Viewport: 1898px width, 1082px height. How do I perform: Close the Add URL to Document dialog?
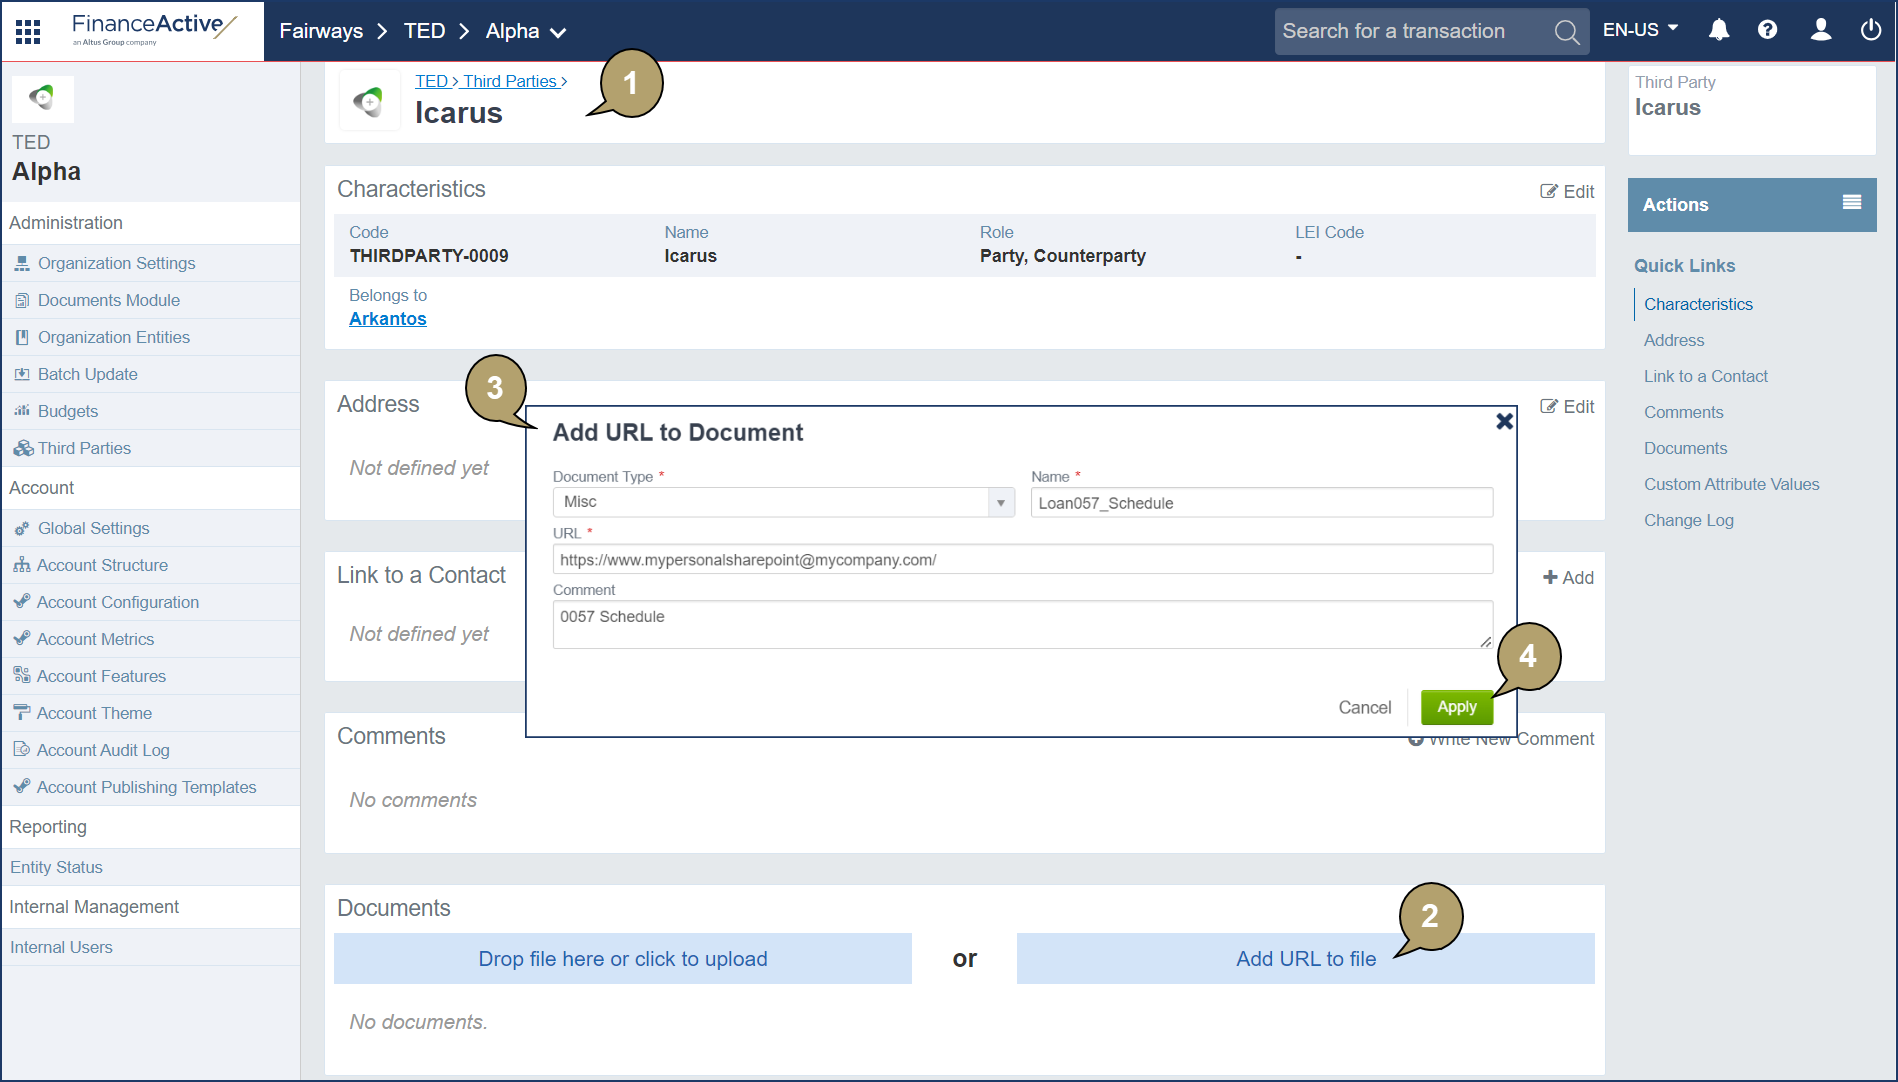[1504, 422]
